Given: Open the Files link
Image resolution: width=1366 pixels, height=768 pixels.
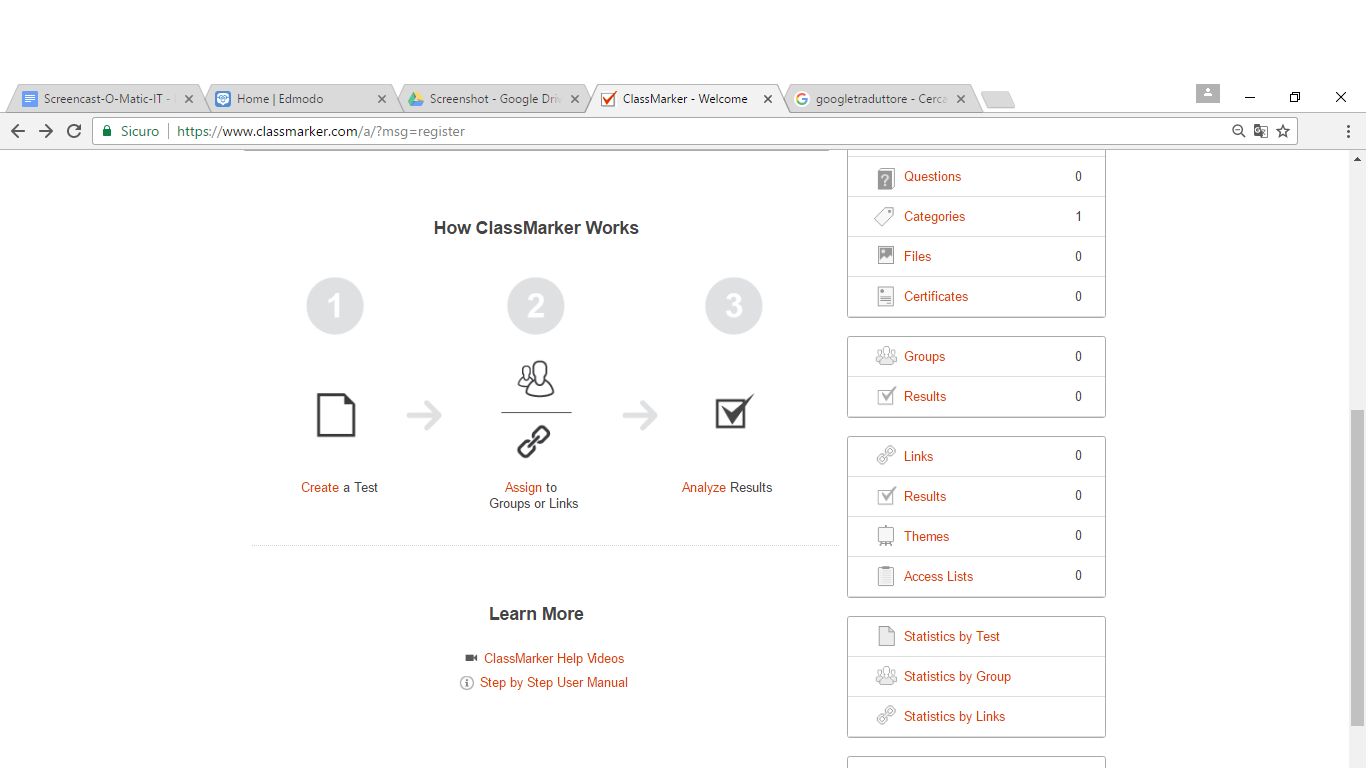Looking at the screenshot, I should point(917,257).
